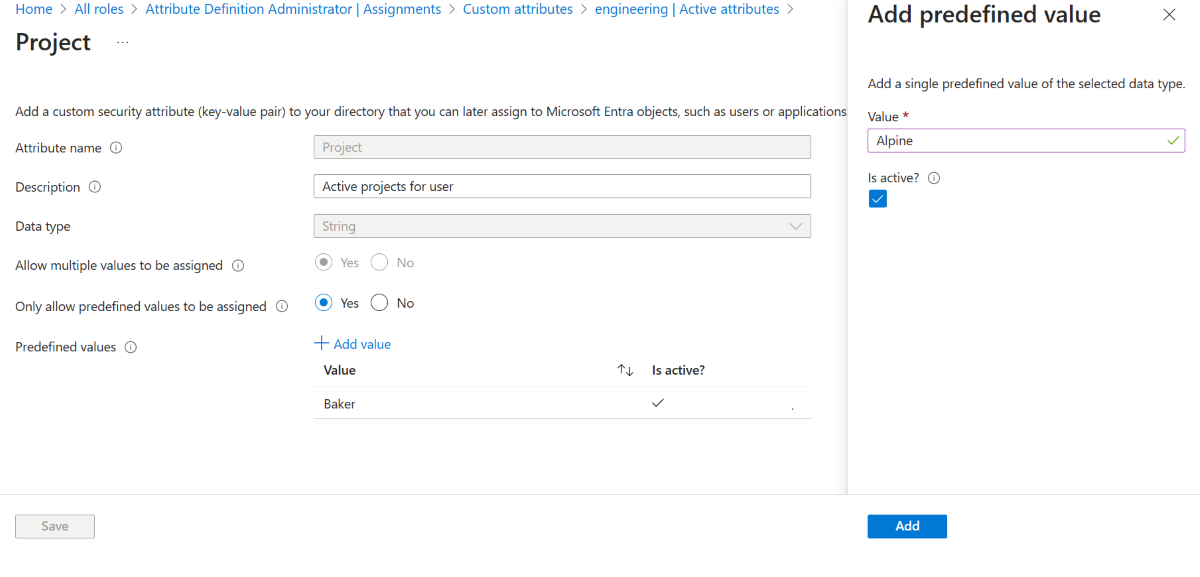Click info icon for Allow multiple values
This screenshot has width=1200, height=577.
point(238,266)
